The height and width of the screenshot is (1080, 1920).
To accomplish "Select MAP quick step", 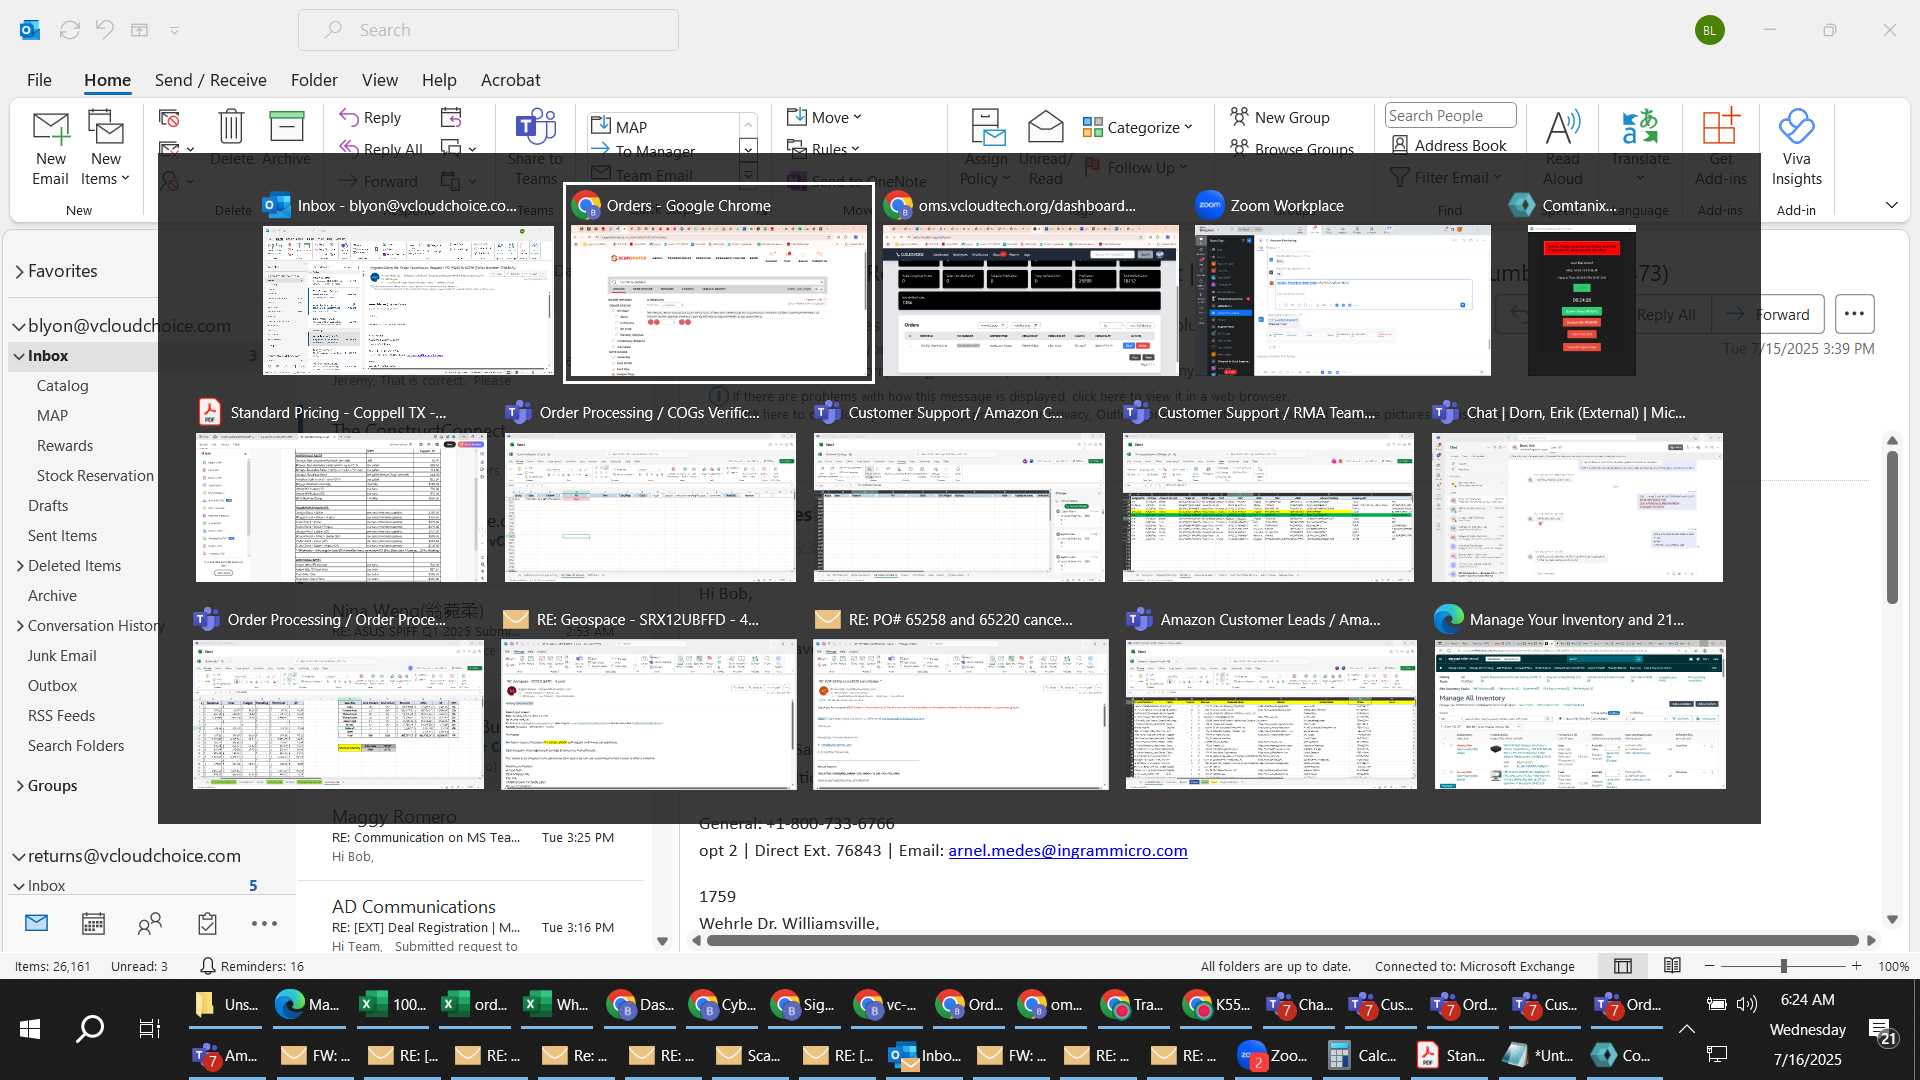I will (662, 127).
